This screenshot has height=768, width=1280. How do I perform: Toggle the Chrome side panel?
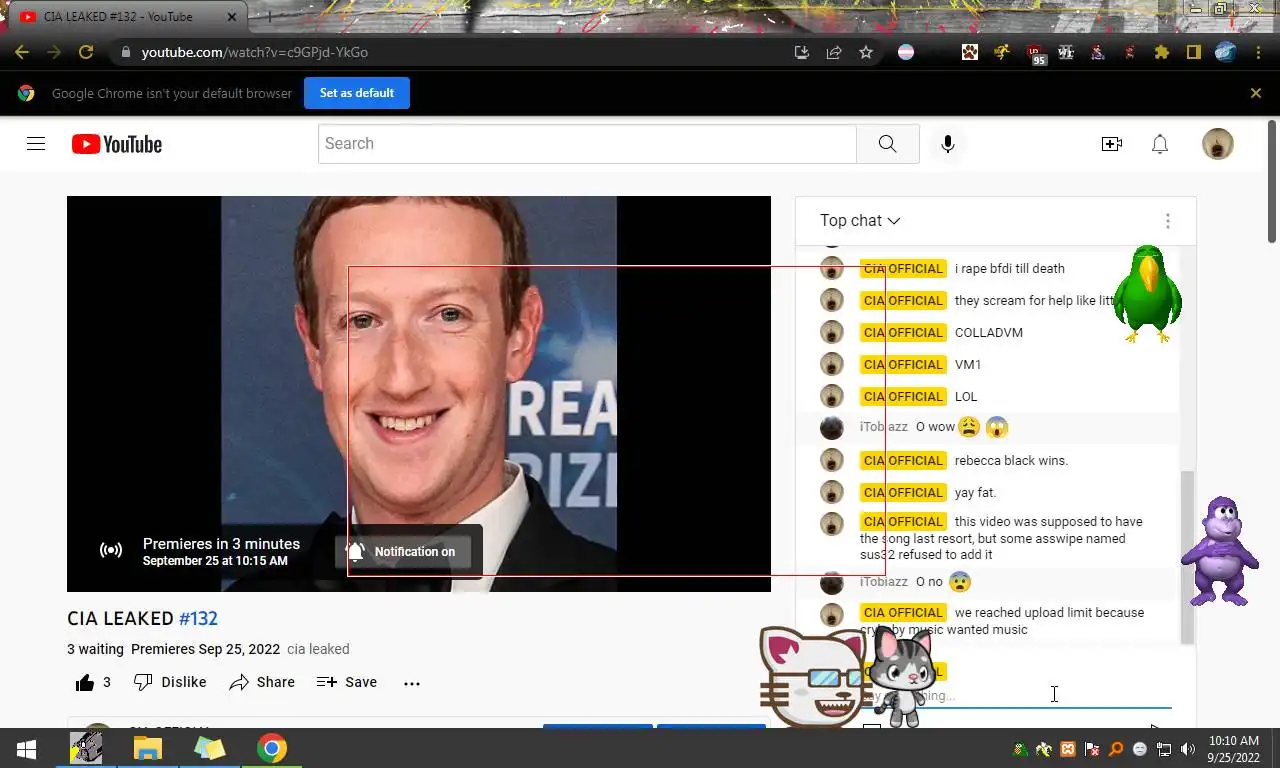pos(1194,52)
